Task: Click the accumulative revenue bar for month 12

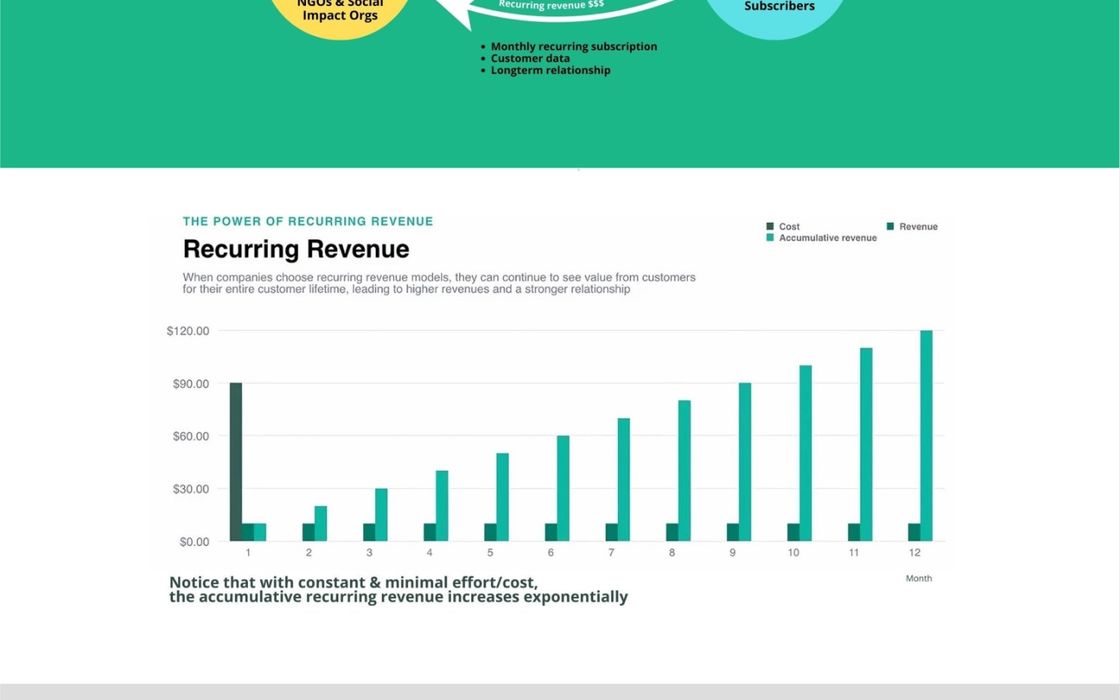Action: click(x=926, y=436)
